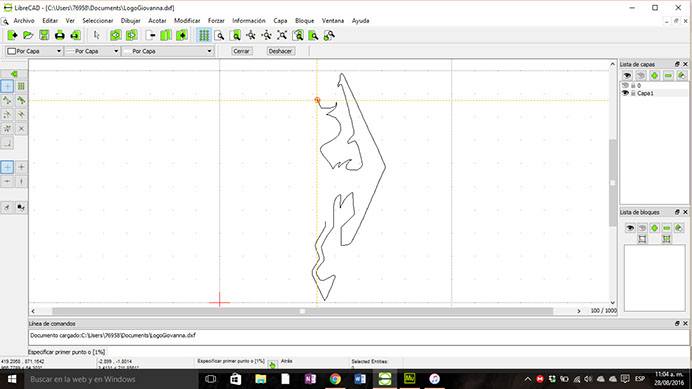
Task: Open the Ayuda menu
Action: tap(361, 21)
